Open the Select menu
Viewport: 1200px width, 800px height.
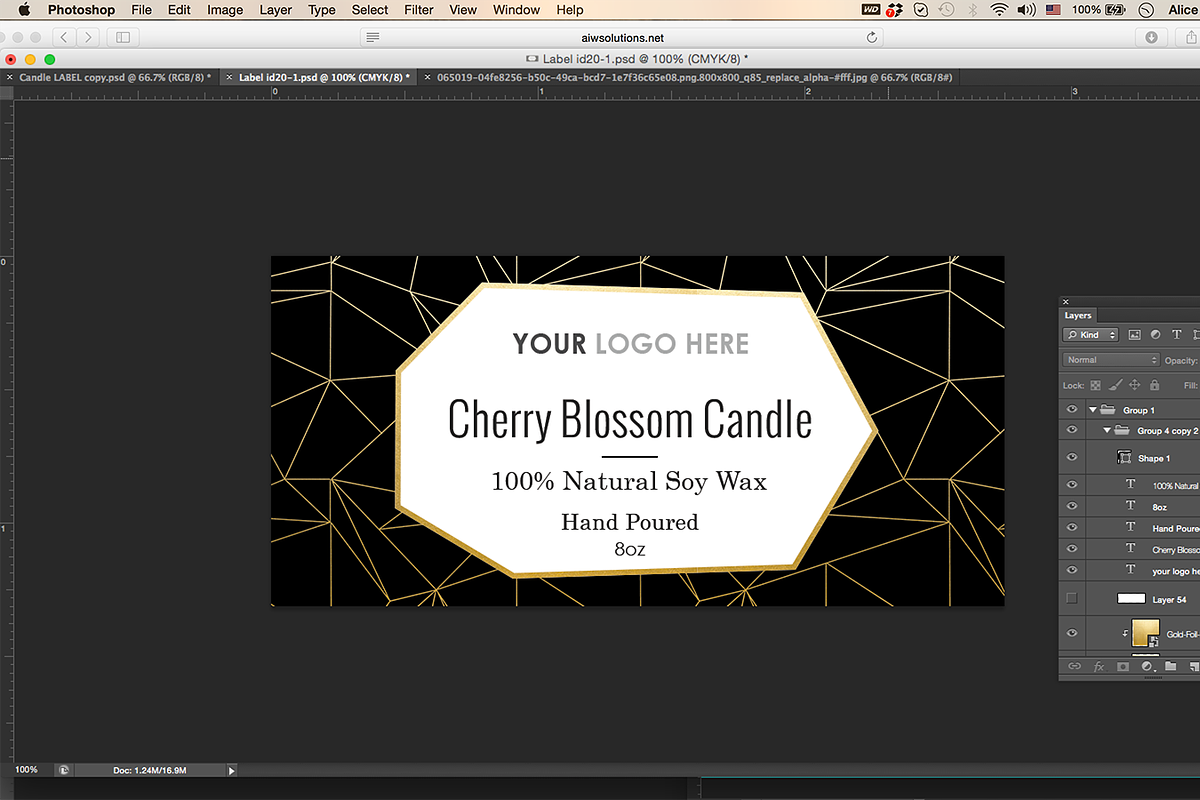[370, 10]
